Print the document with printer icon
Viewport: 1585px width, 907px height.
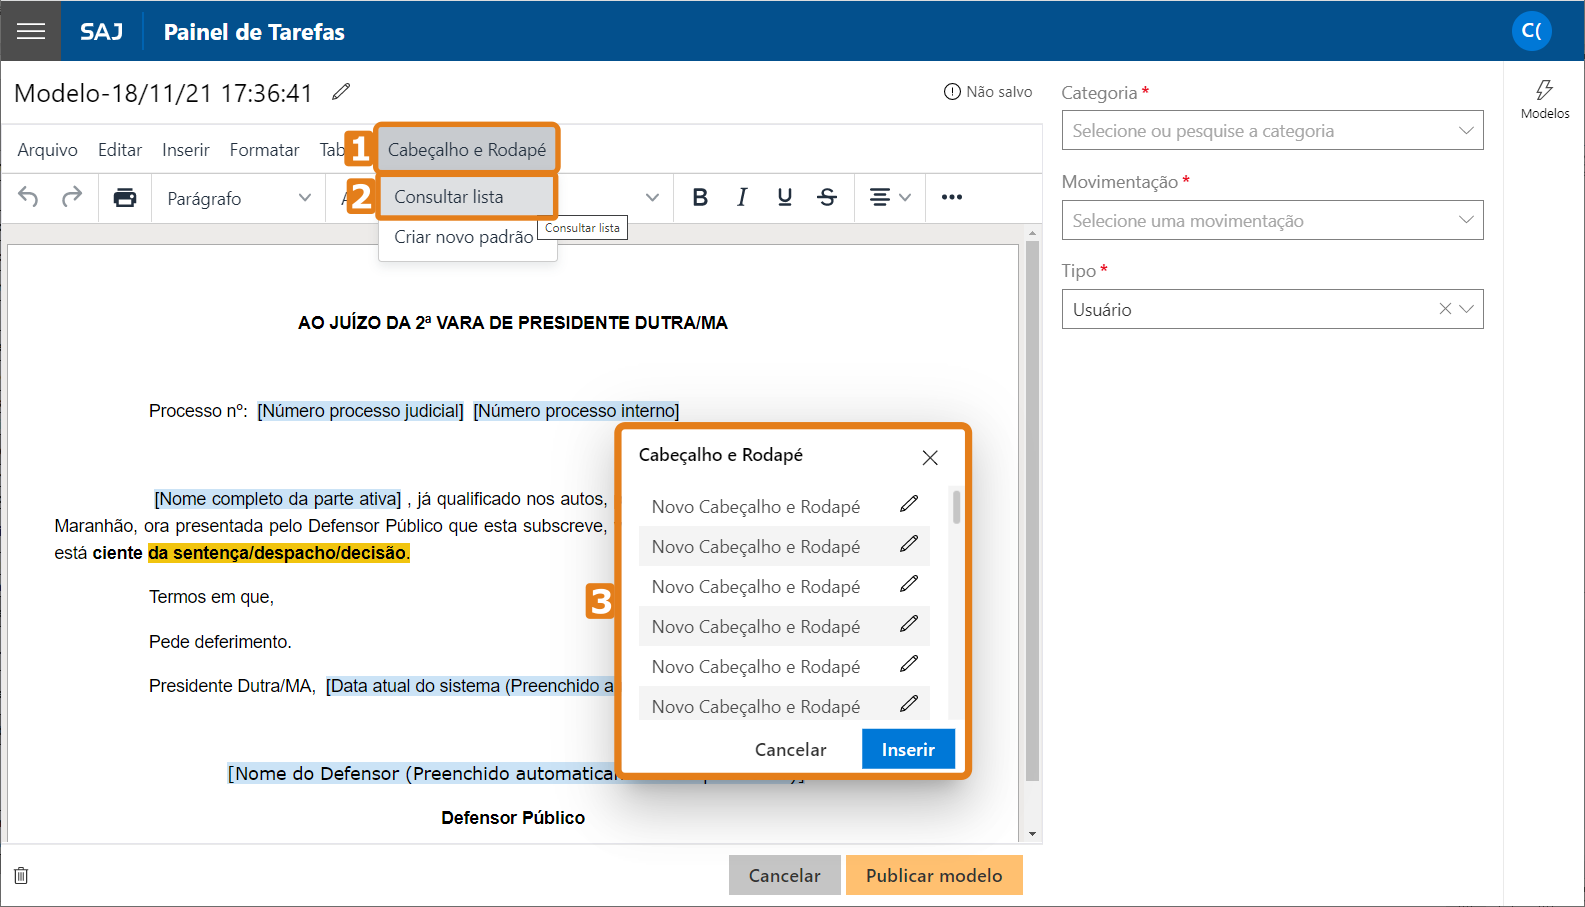tap(125, 197)
